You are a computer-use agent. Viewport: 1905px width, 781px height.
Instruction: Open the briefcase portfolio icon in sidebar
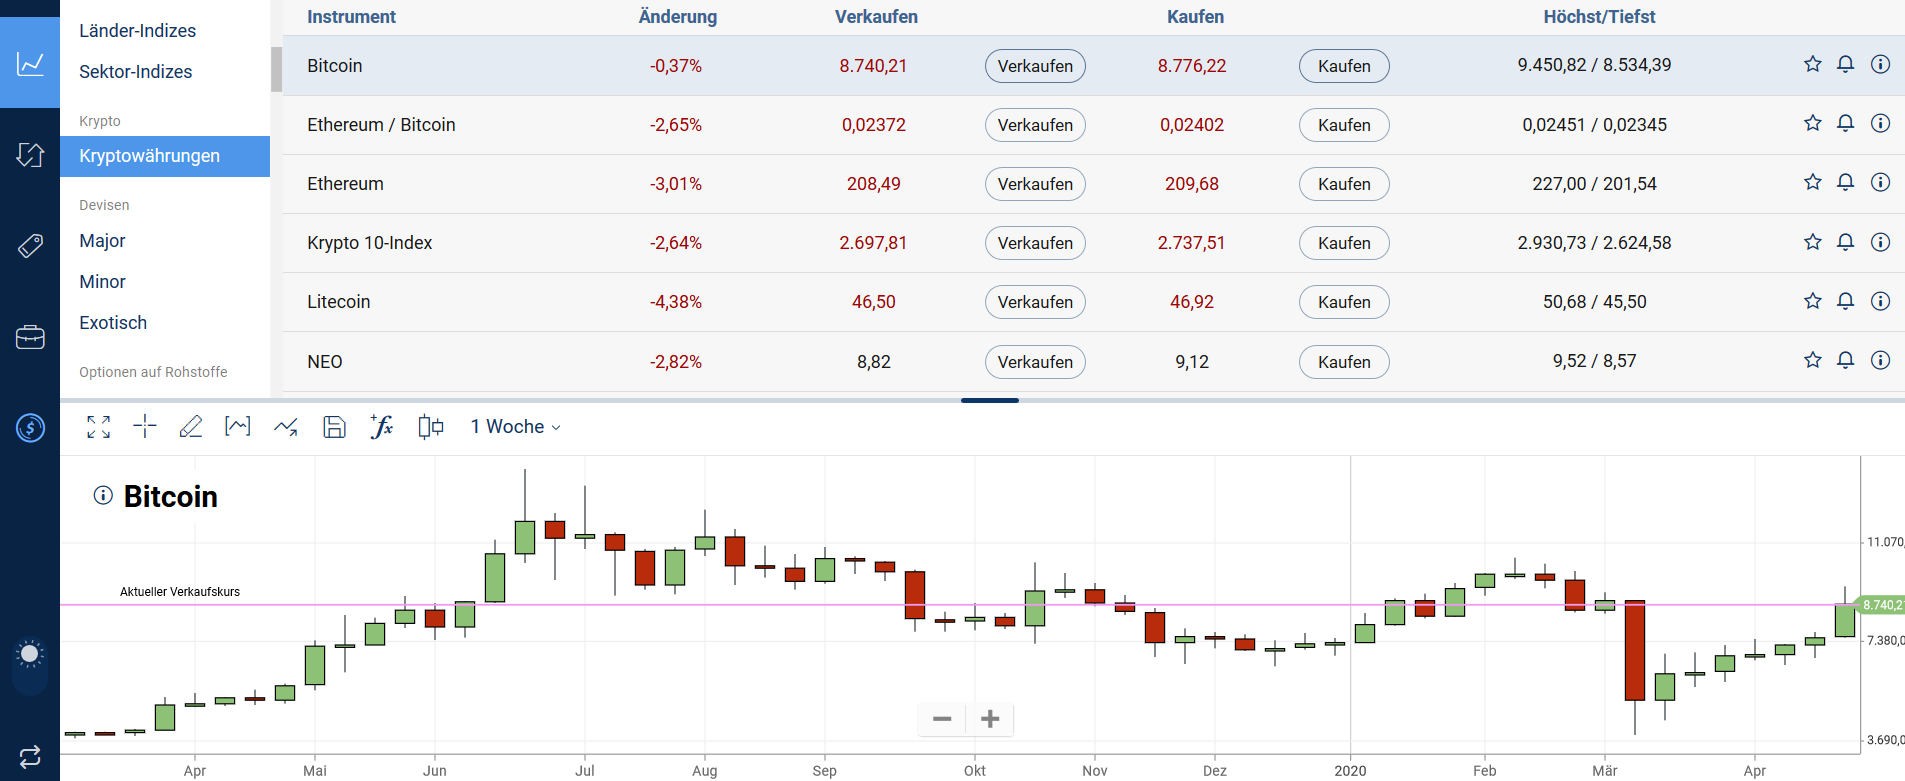point(30,337)
